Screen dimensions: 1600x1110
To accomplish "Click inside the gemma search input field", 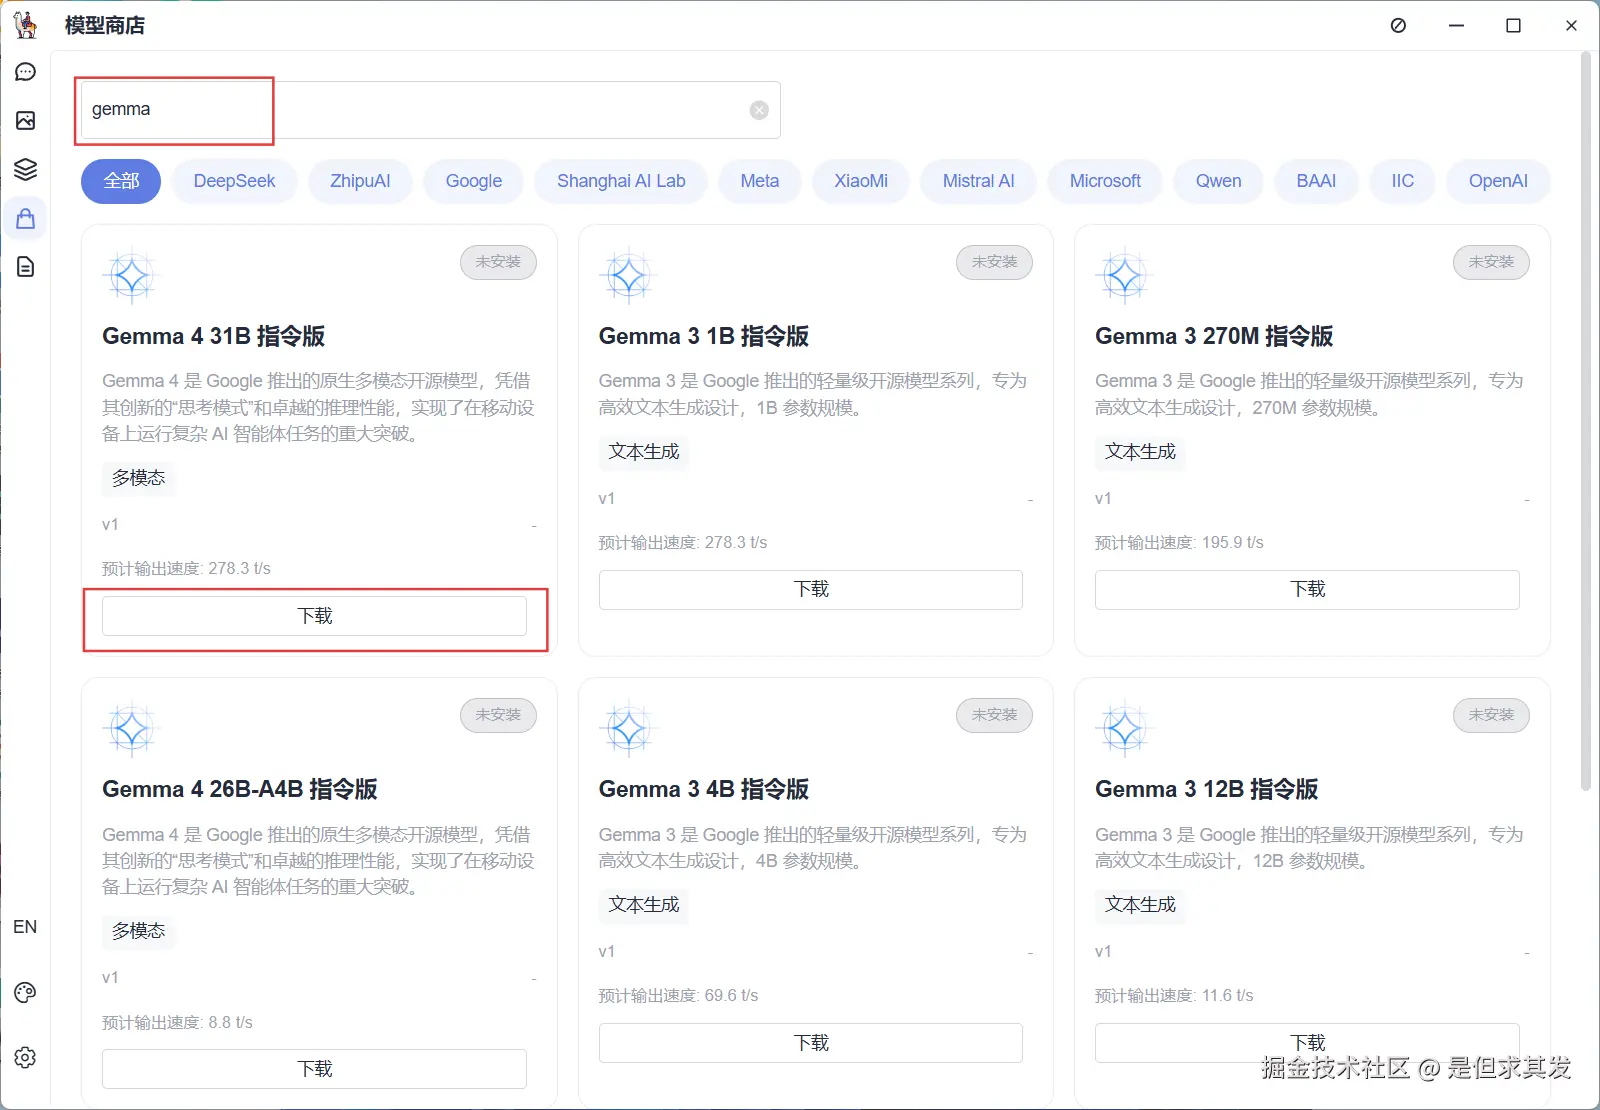I will [300, 109].
